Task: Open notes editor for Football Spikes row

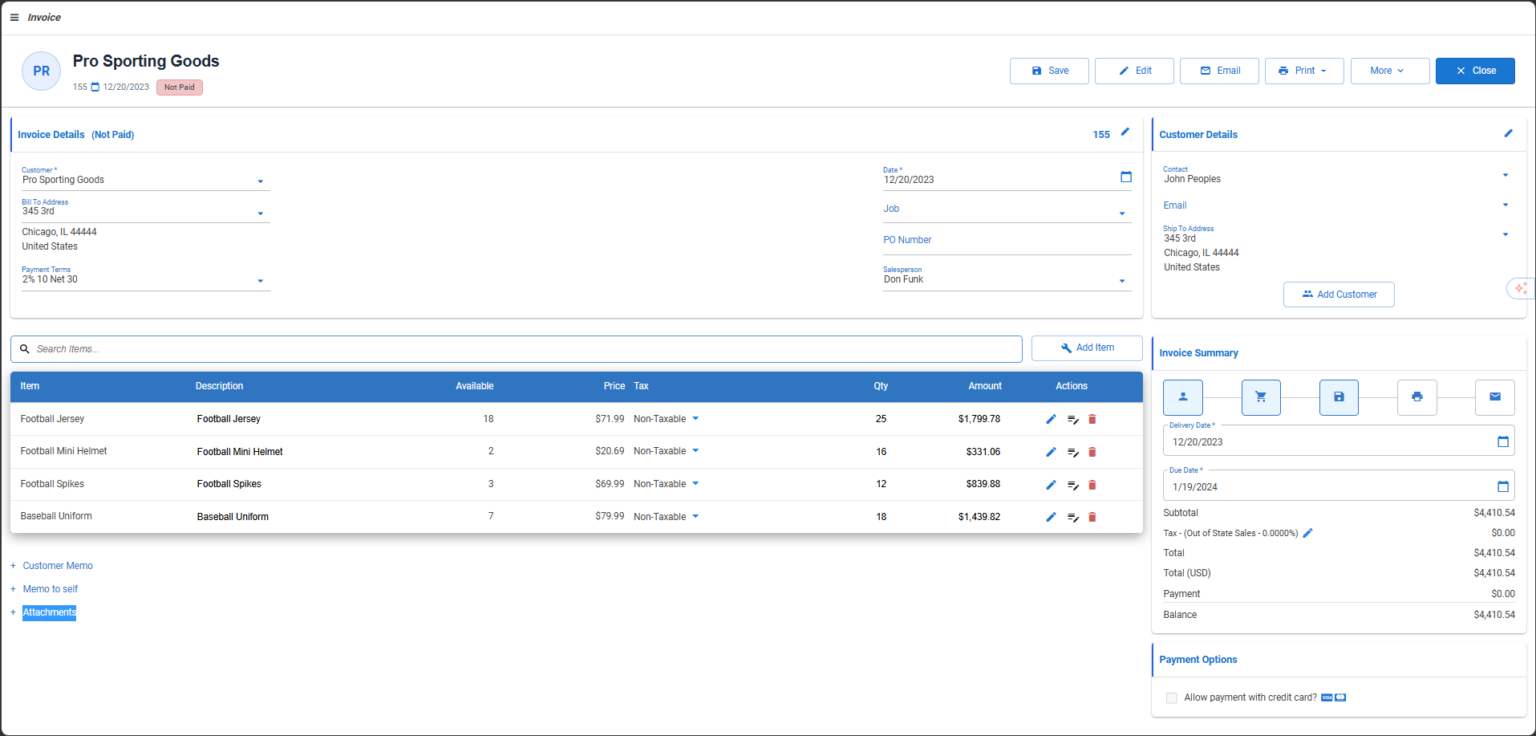Action: (1072, 485)
